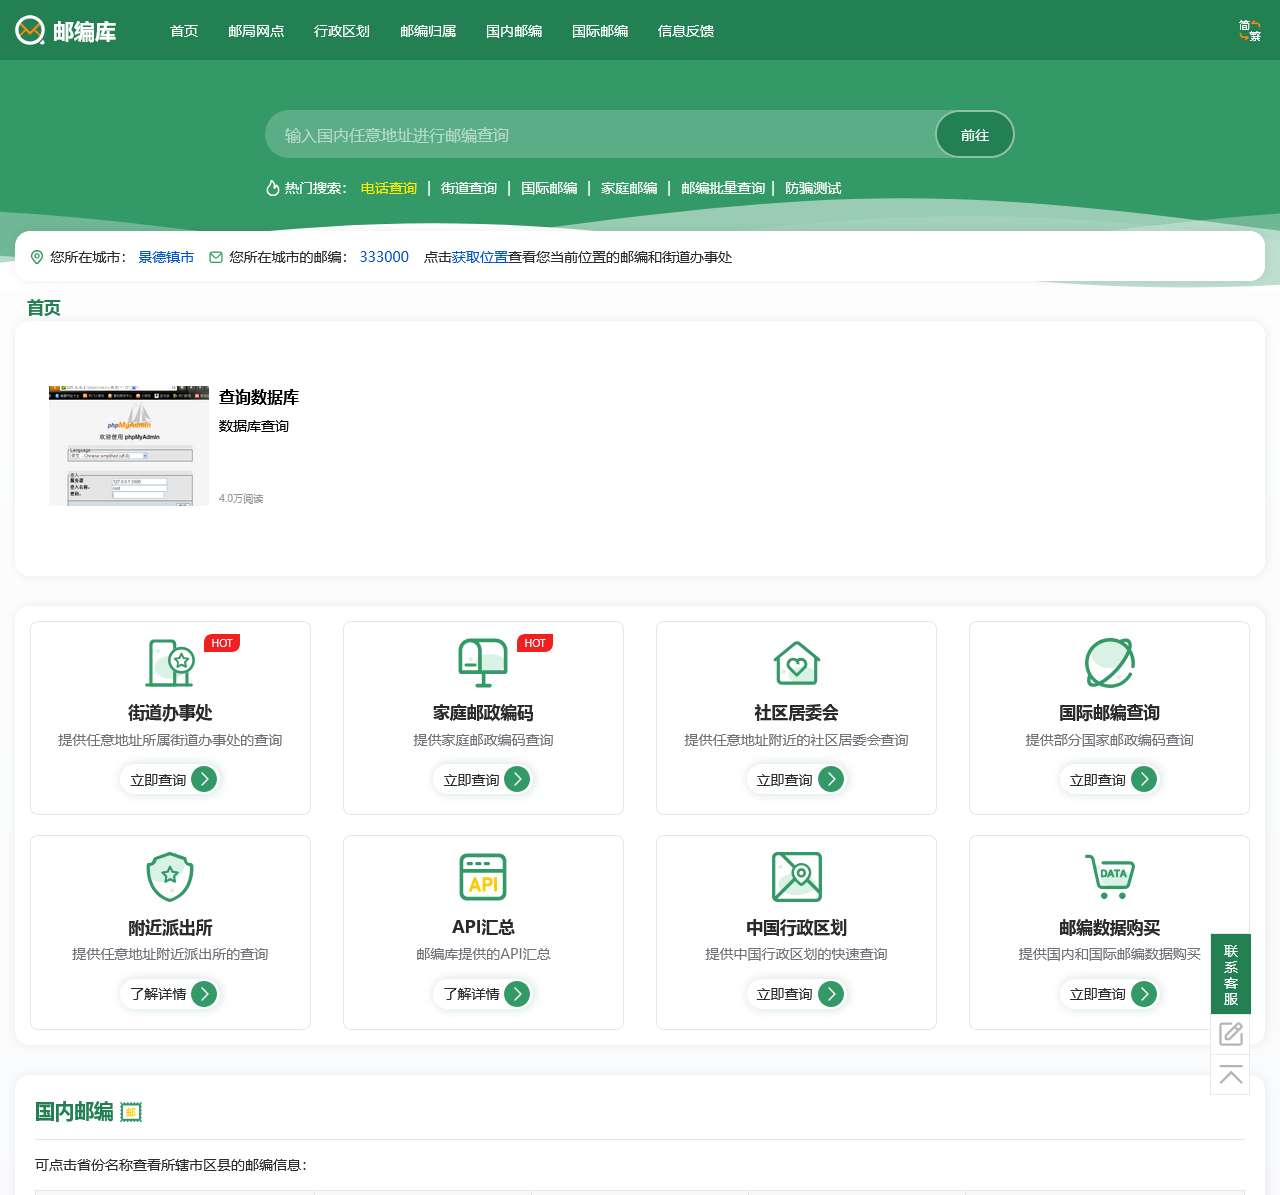Toggle simplified/traditional Chinese language switch
Screen dimensions: 1280x1195
click(1249, 31)
